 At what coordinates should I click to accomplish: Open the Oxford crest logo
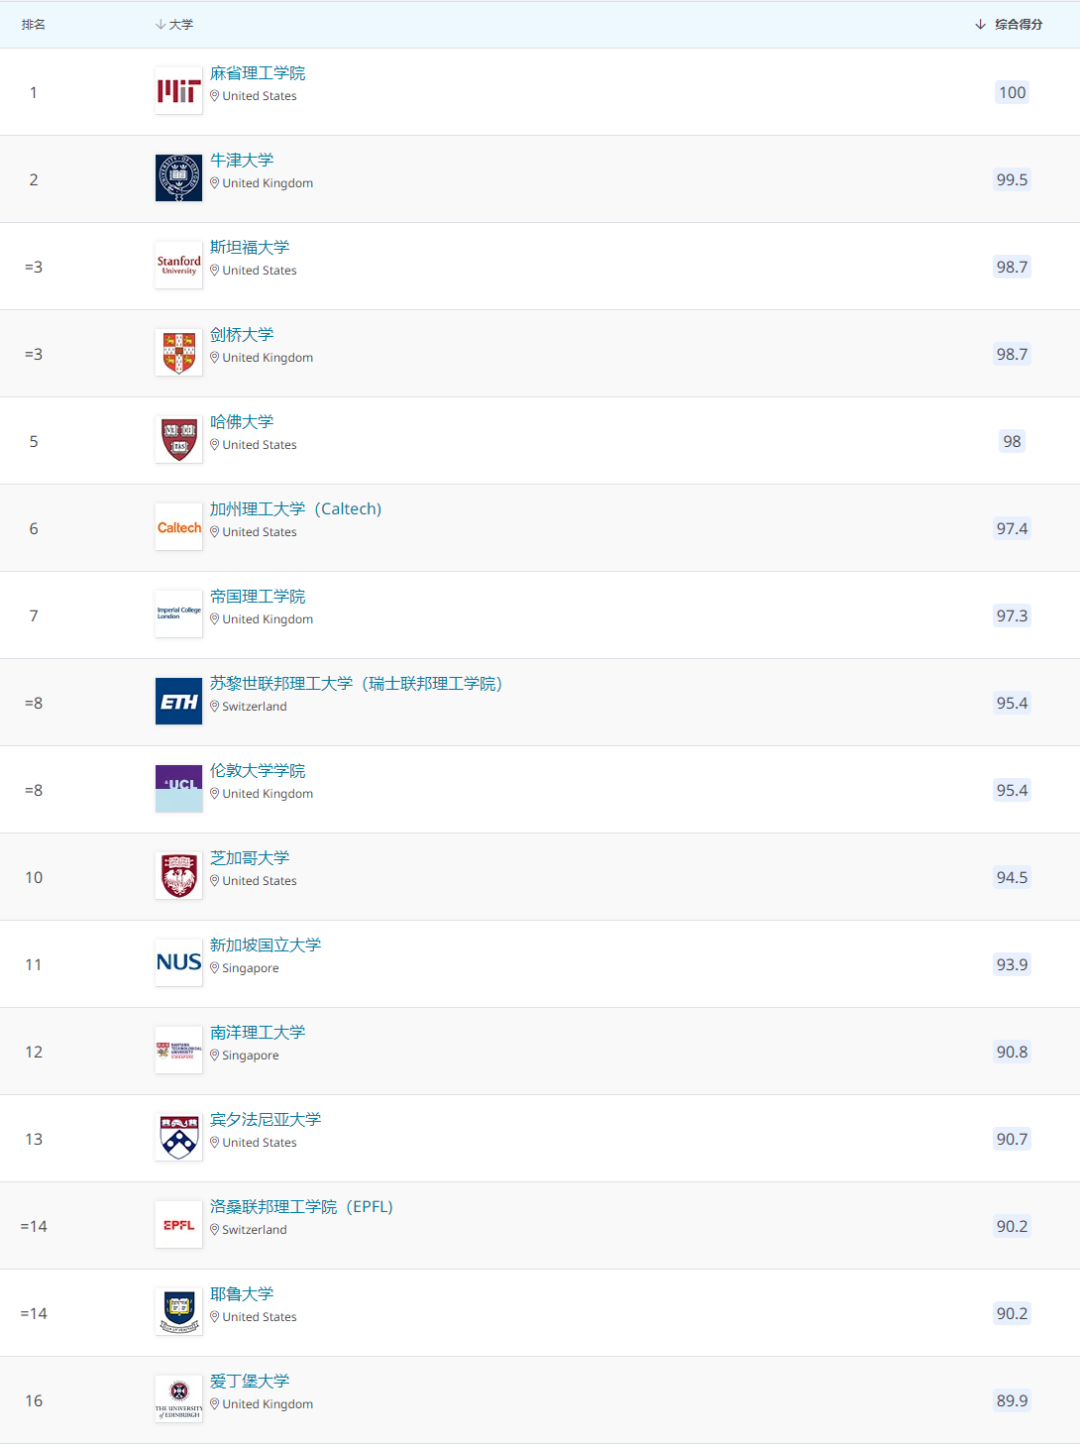179,178
